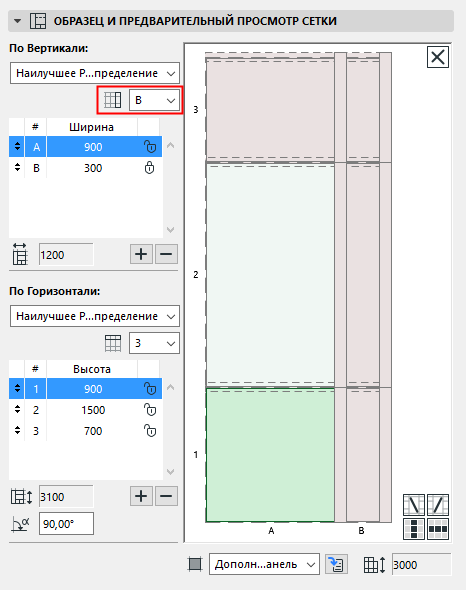Click horizontal dots frame pattern icon
The width and height of the screenshot is (466, 590).
438,529
